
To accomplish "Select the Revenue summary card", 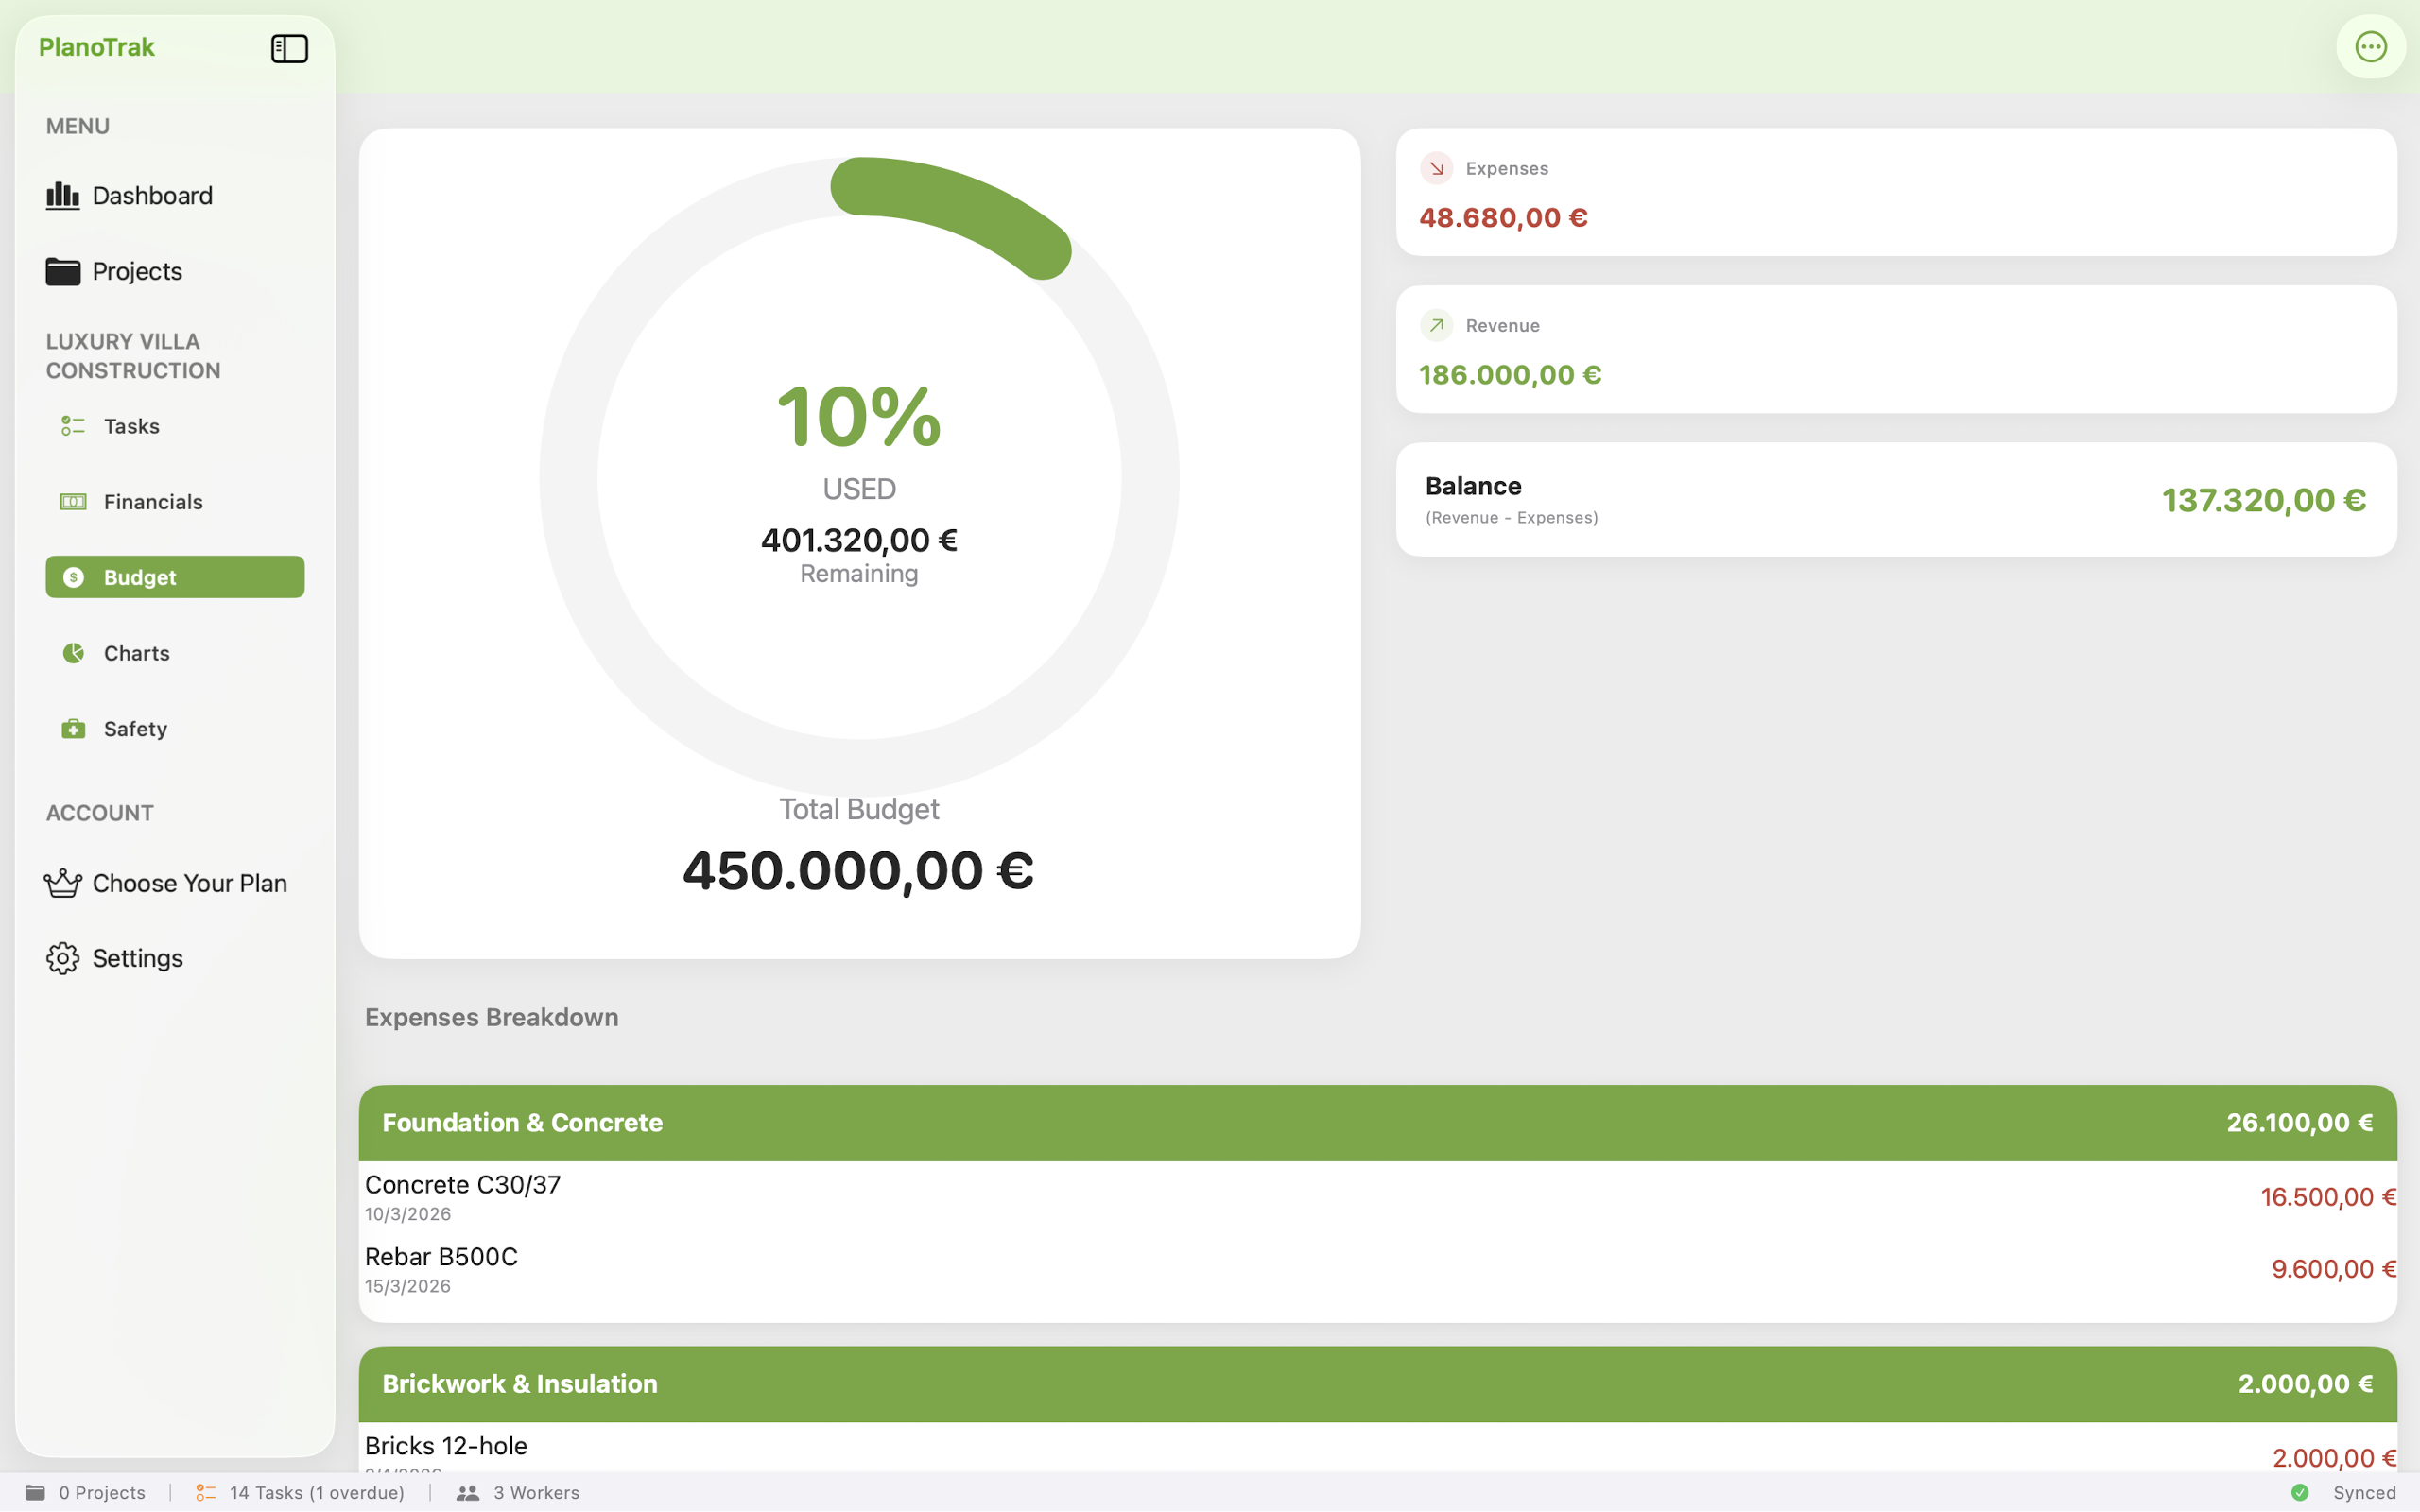I will tap(1896, 349).
